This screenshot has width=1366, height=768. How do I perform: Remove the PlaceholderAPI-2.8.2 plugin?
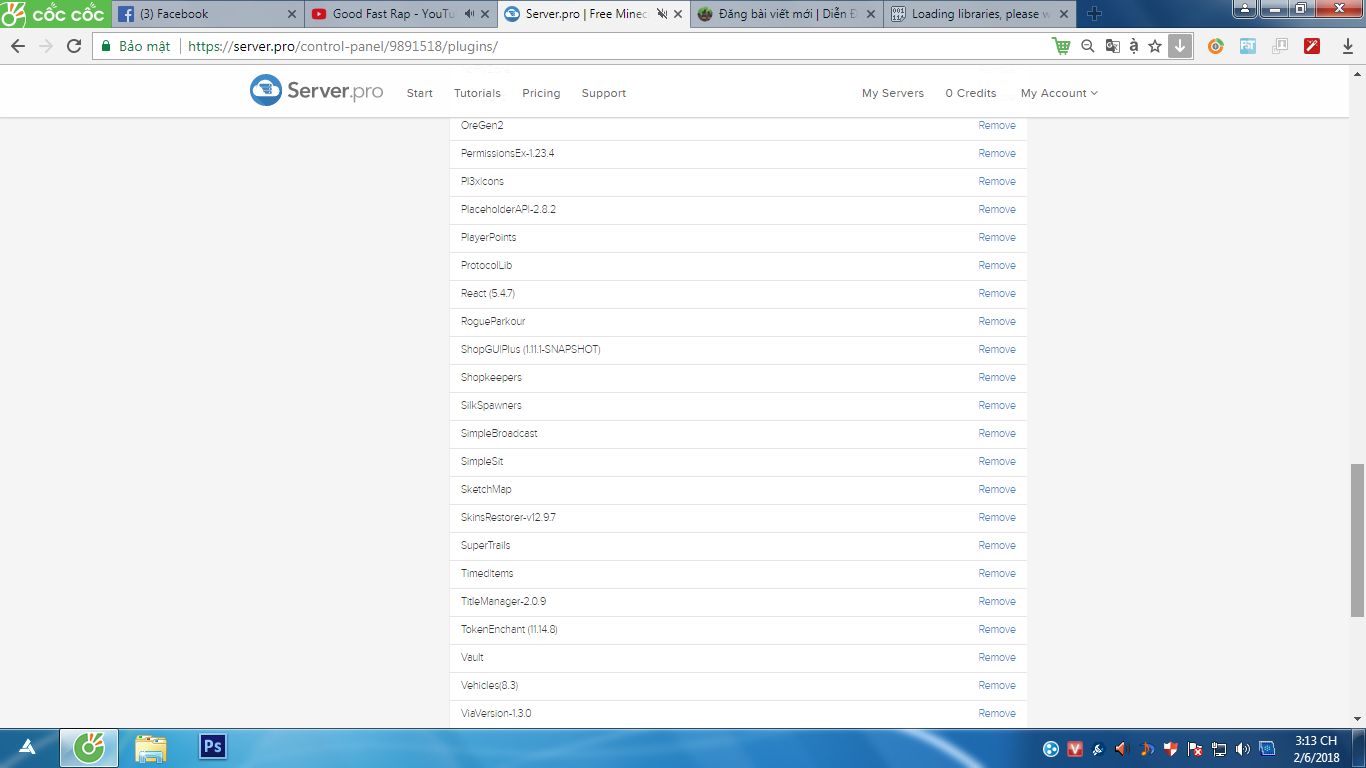click(x=997, y=209)
